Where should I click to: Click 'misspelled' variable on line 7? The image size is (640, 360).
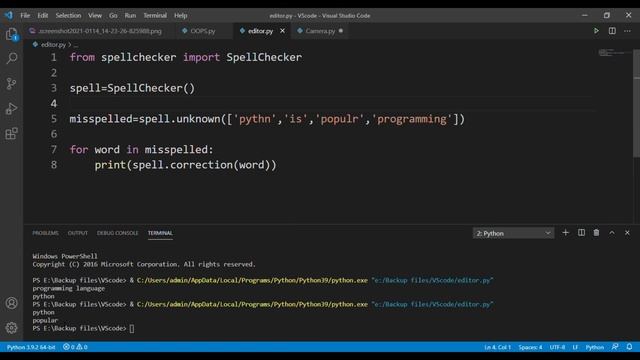(176, 149)
